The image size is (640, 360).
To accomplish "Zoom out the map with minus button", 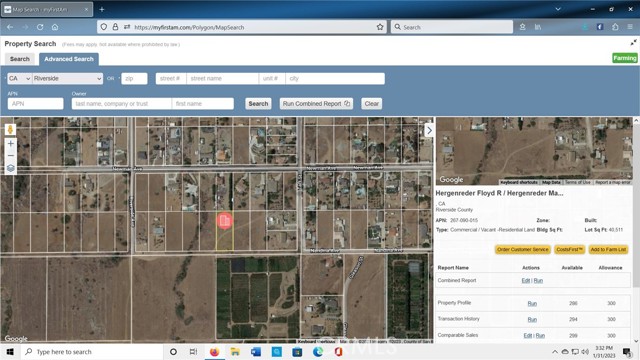I will [x=11, y=156].
